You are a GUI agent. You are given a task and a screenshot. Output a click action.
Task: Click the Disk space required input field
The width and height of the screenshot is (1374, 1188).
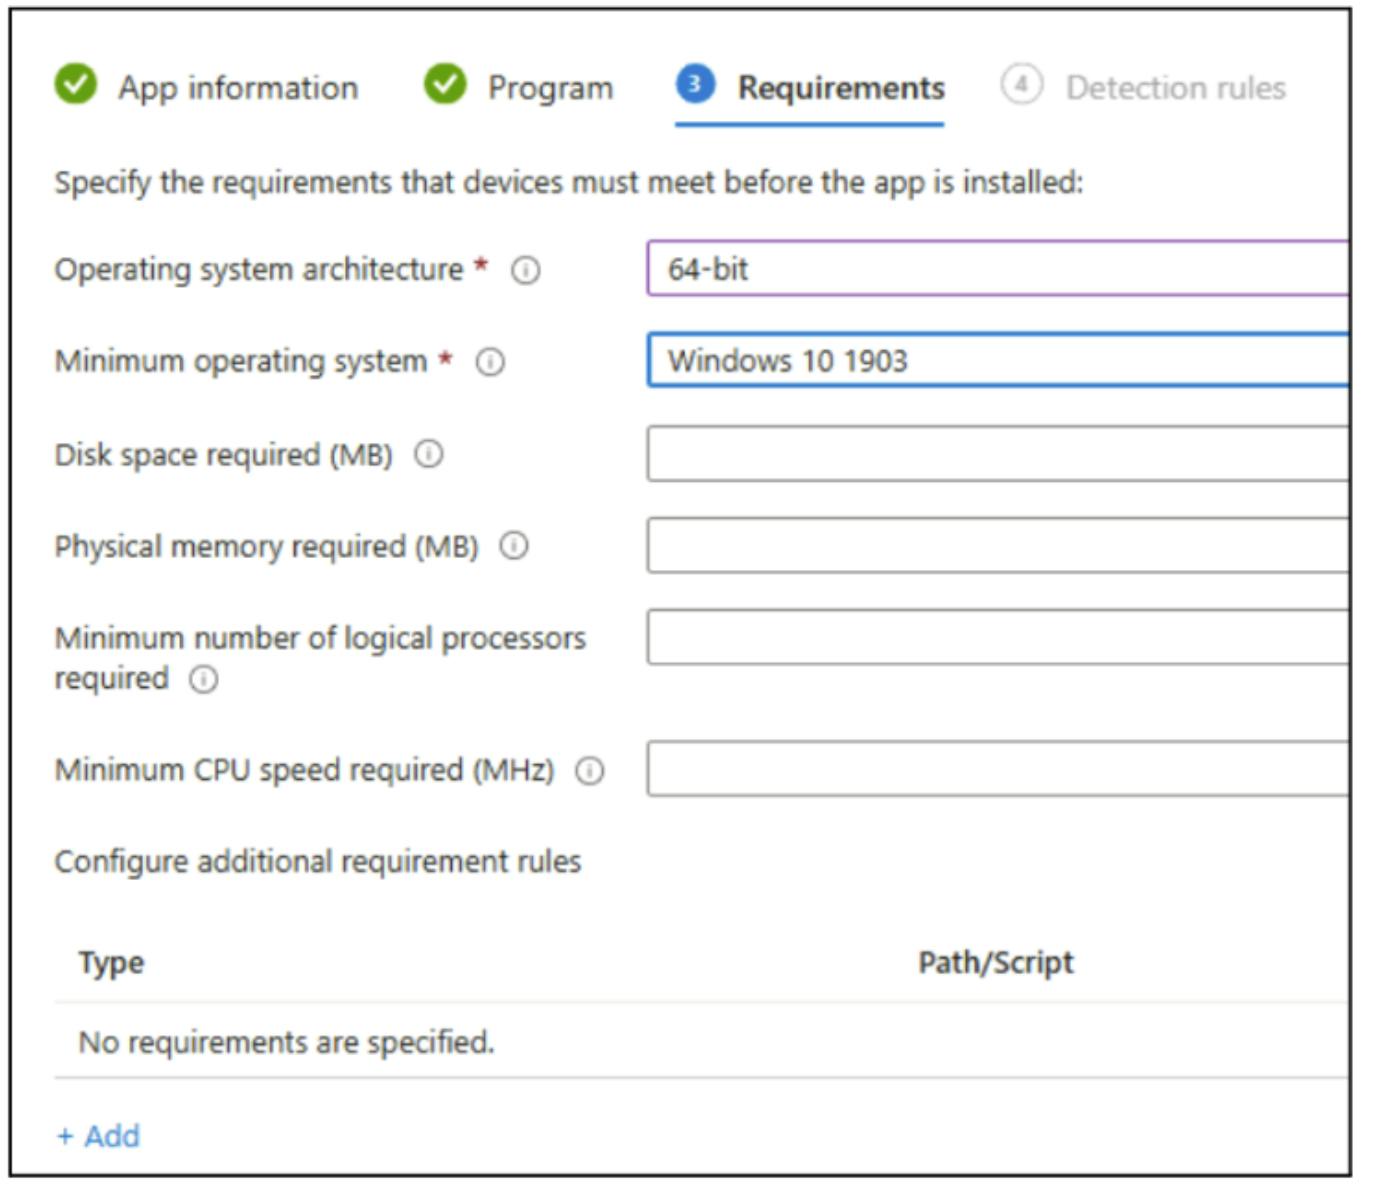[996, 454]
